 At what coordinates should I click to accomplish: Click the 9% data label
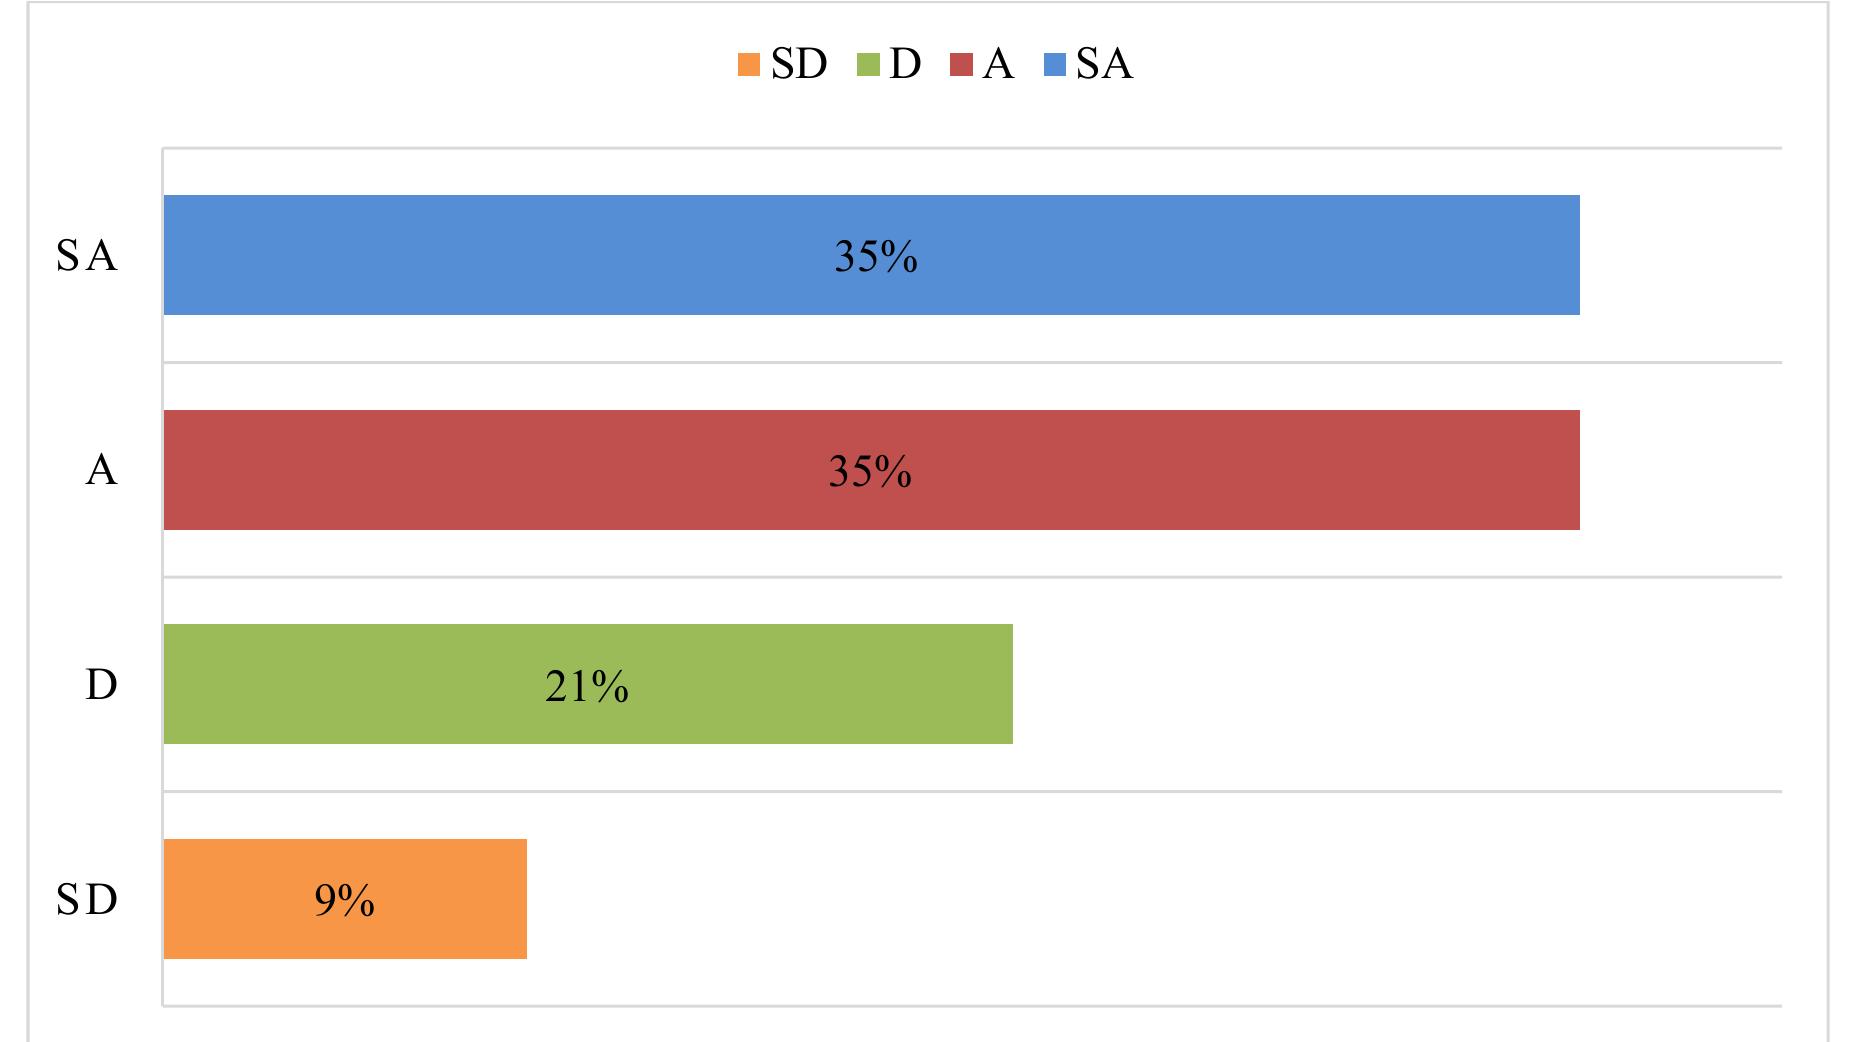pyautogui.click(x=344, y=901)
